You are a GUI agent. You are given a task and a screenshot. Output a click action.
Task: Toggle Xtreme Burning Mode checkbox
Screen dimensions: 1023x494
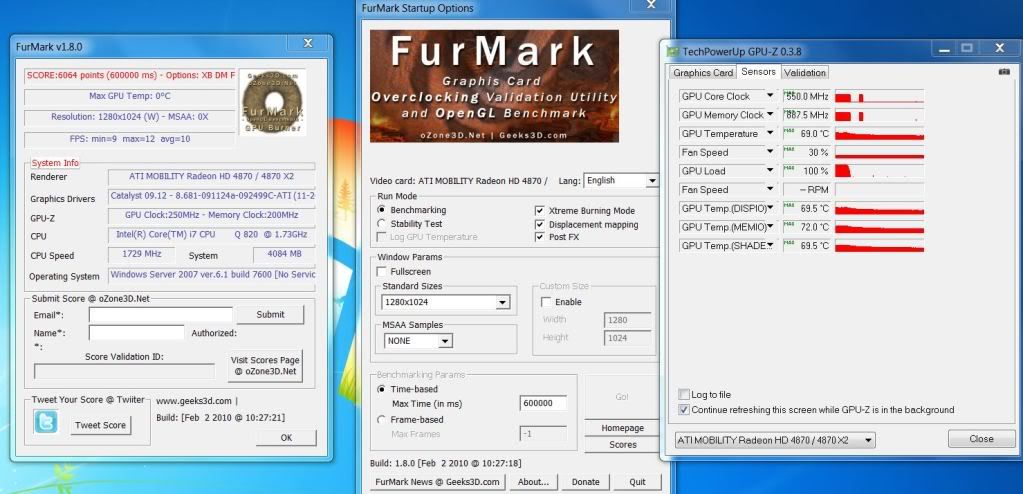pos(540,211)
